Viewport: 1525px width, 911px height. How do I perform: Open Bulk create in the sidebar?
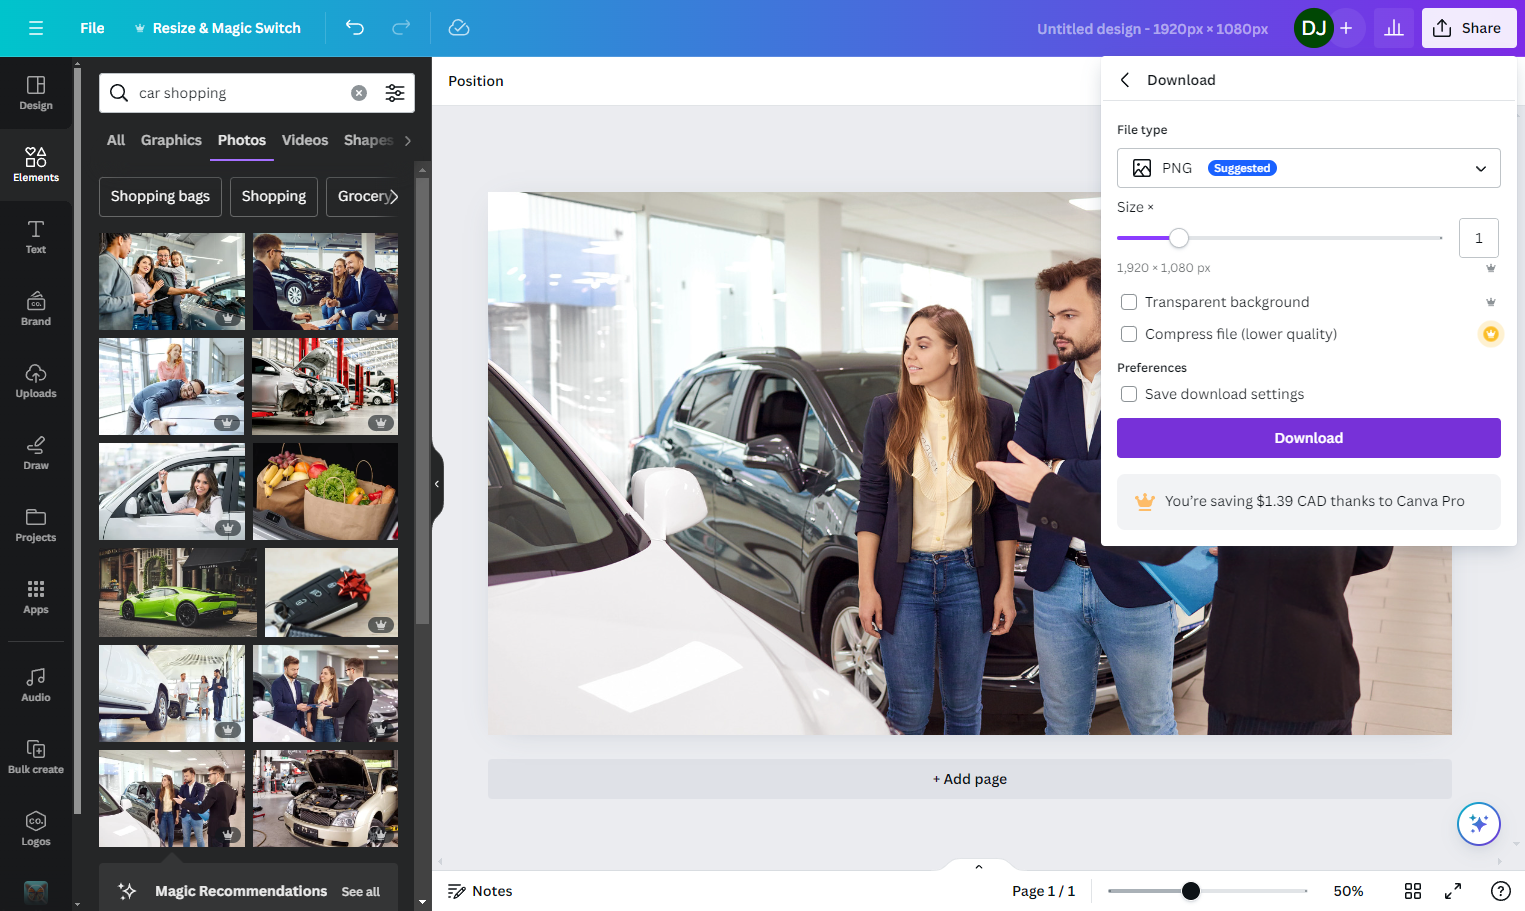(36, 757)
